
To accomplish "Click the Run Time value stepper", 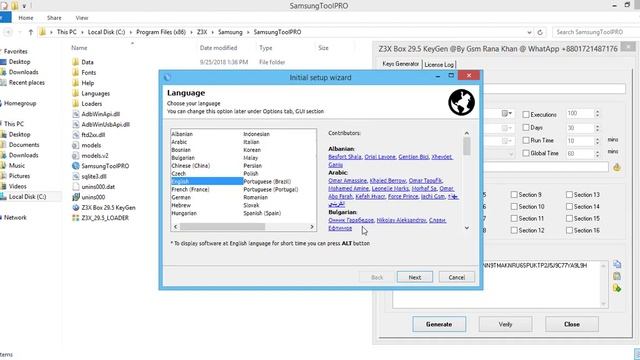I will tap(597, 141).
